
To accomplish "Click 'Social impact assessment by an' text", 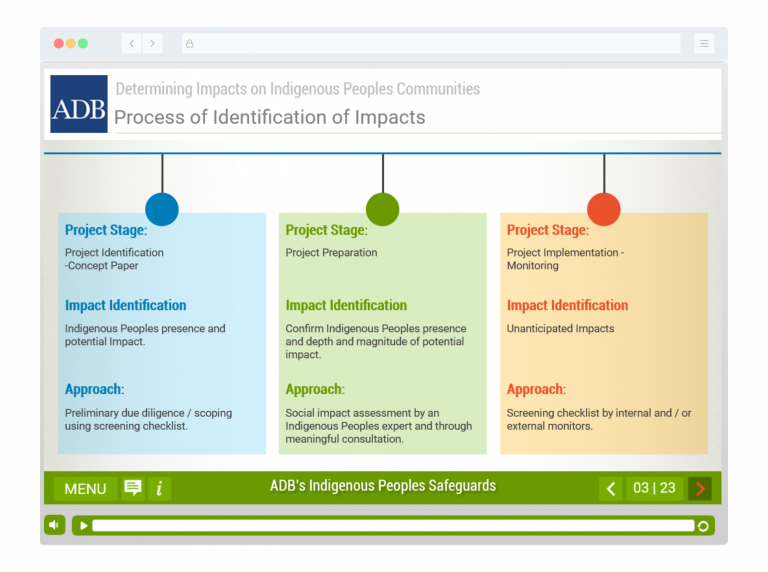I will tap(362, 413).
